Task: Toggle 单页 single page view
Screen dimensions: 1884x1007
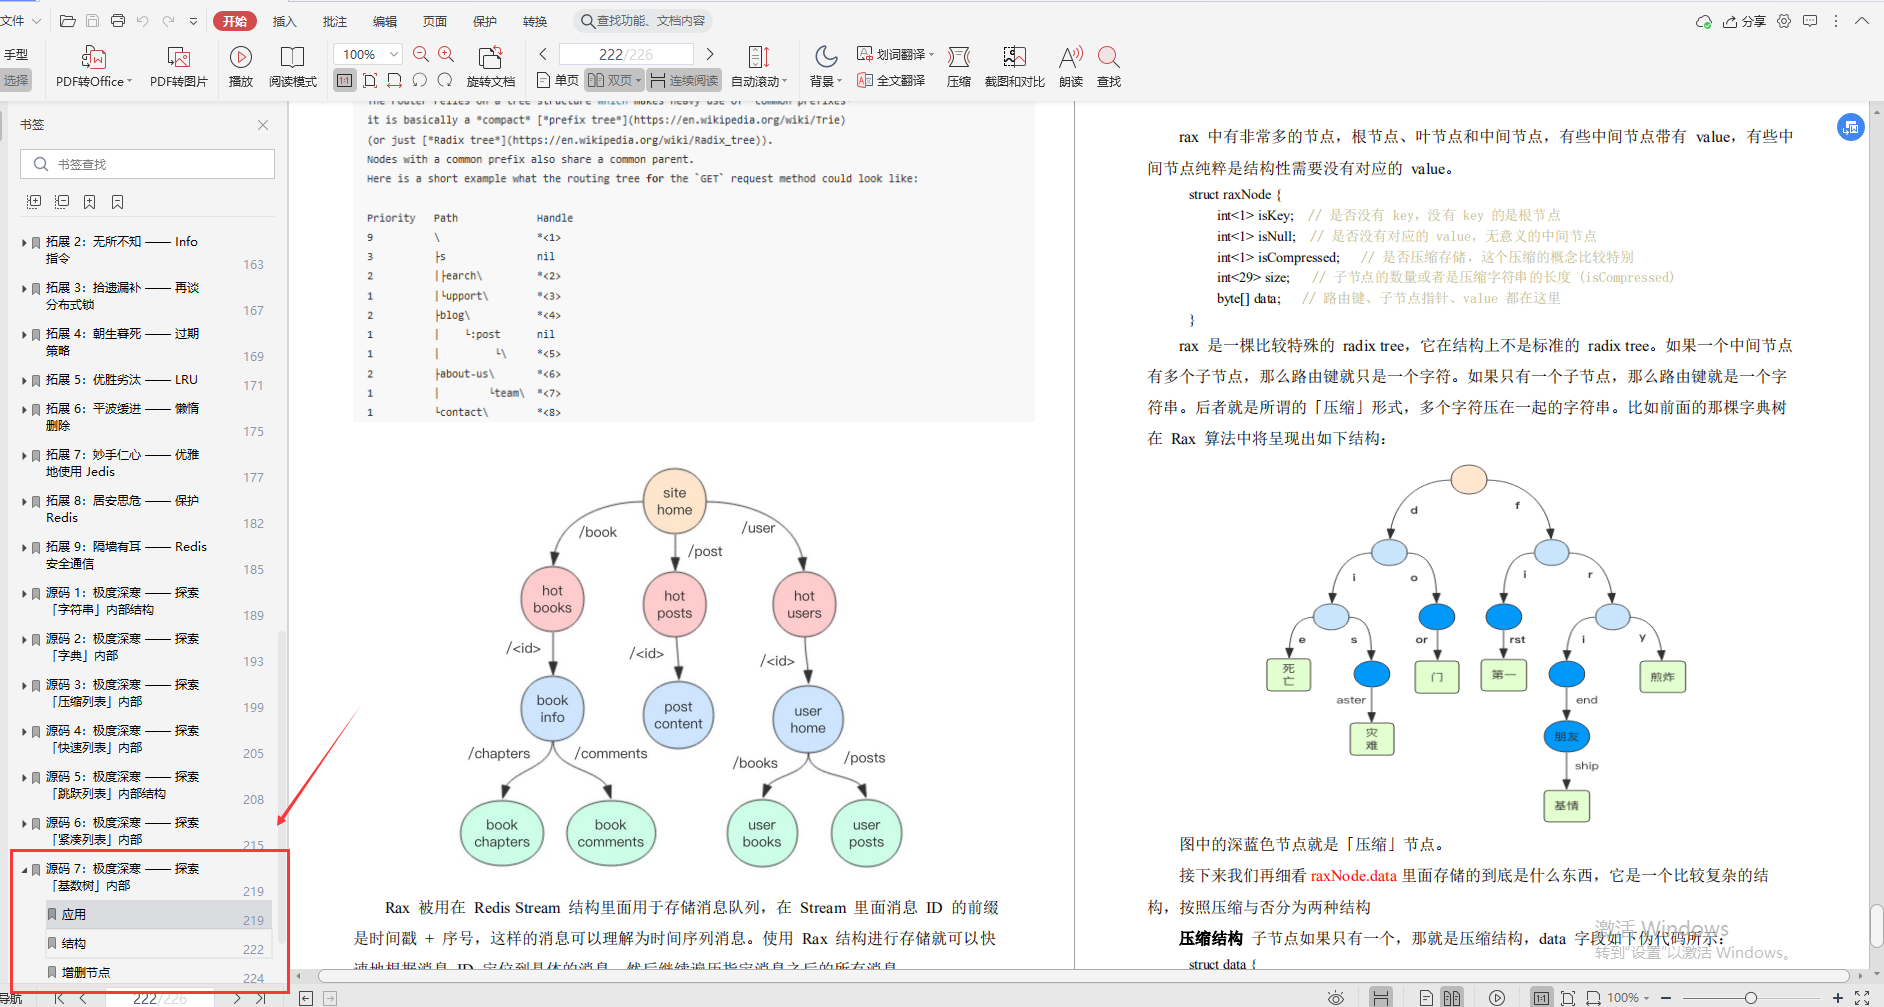Action: coord(558,80)
